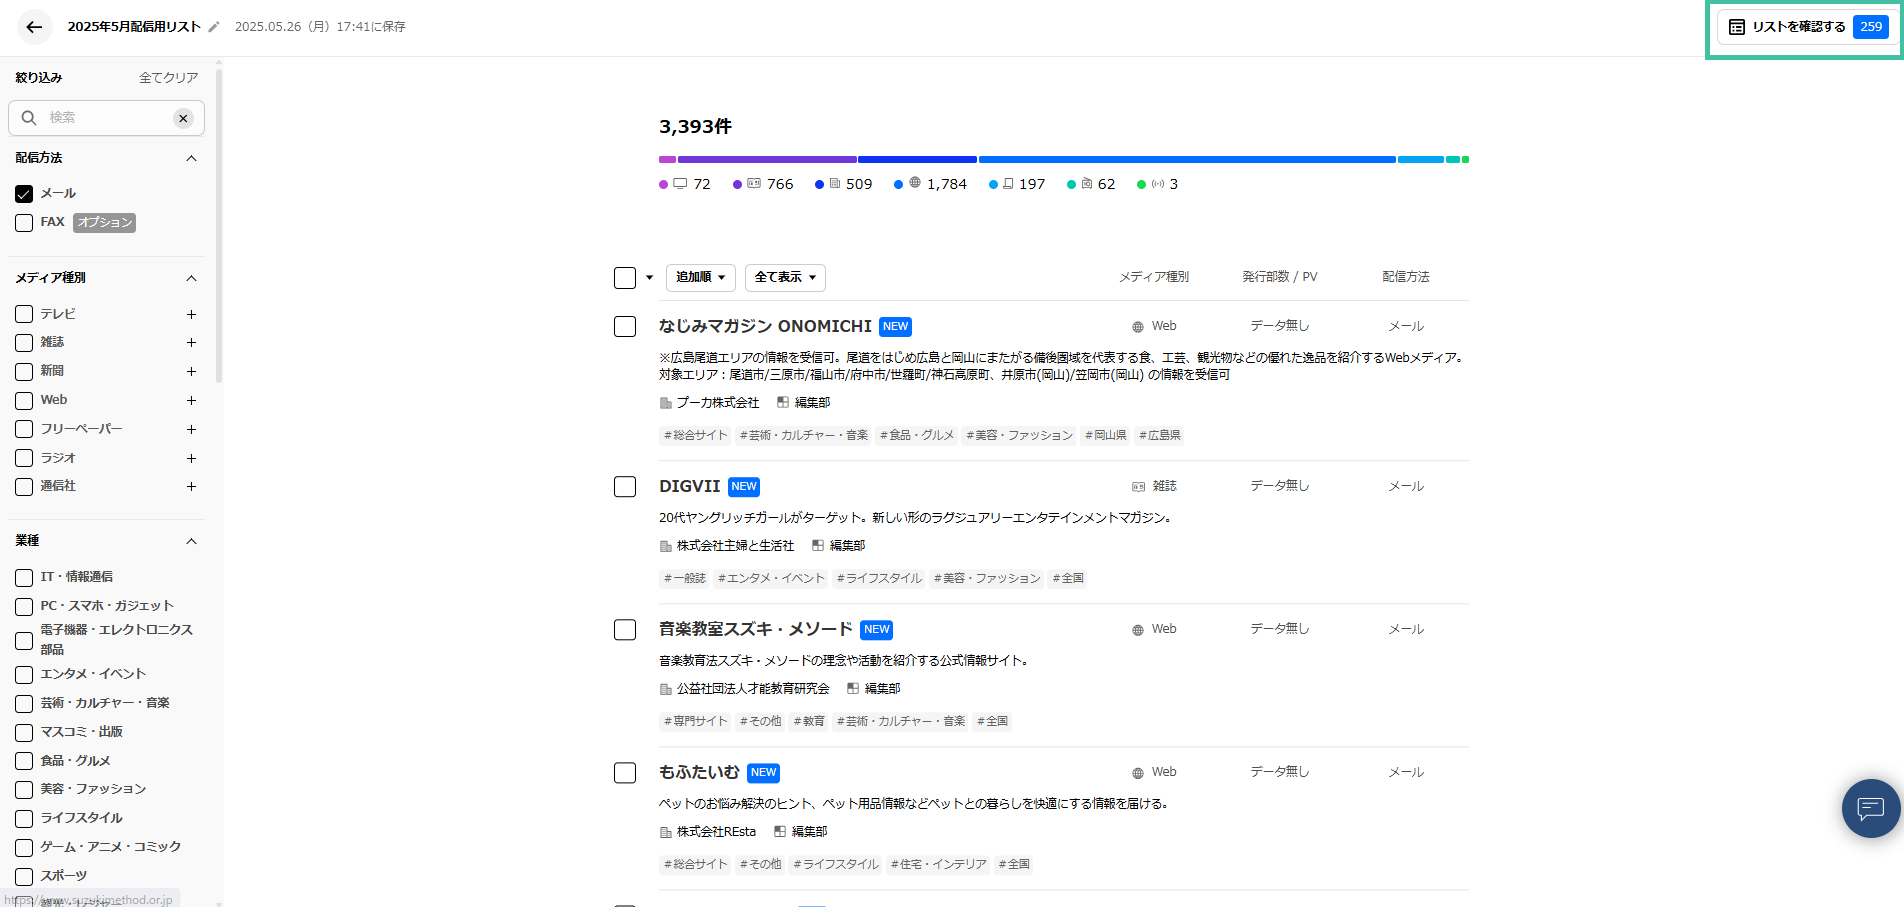Click the #総合サイト tag under なじみマガジン

696,436
